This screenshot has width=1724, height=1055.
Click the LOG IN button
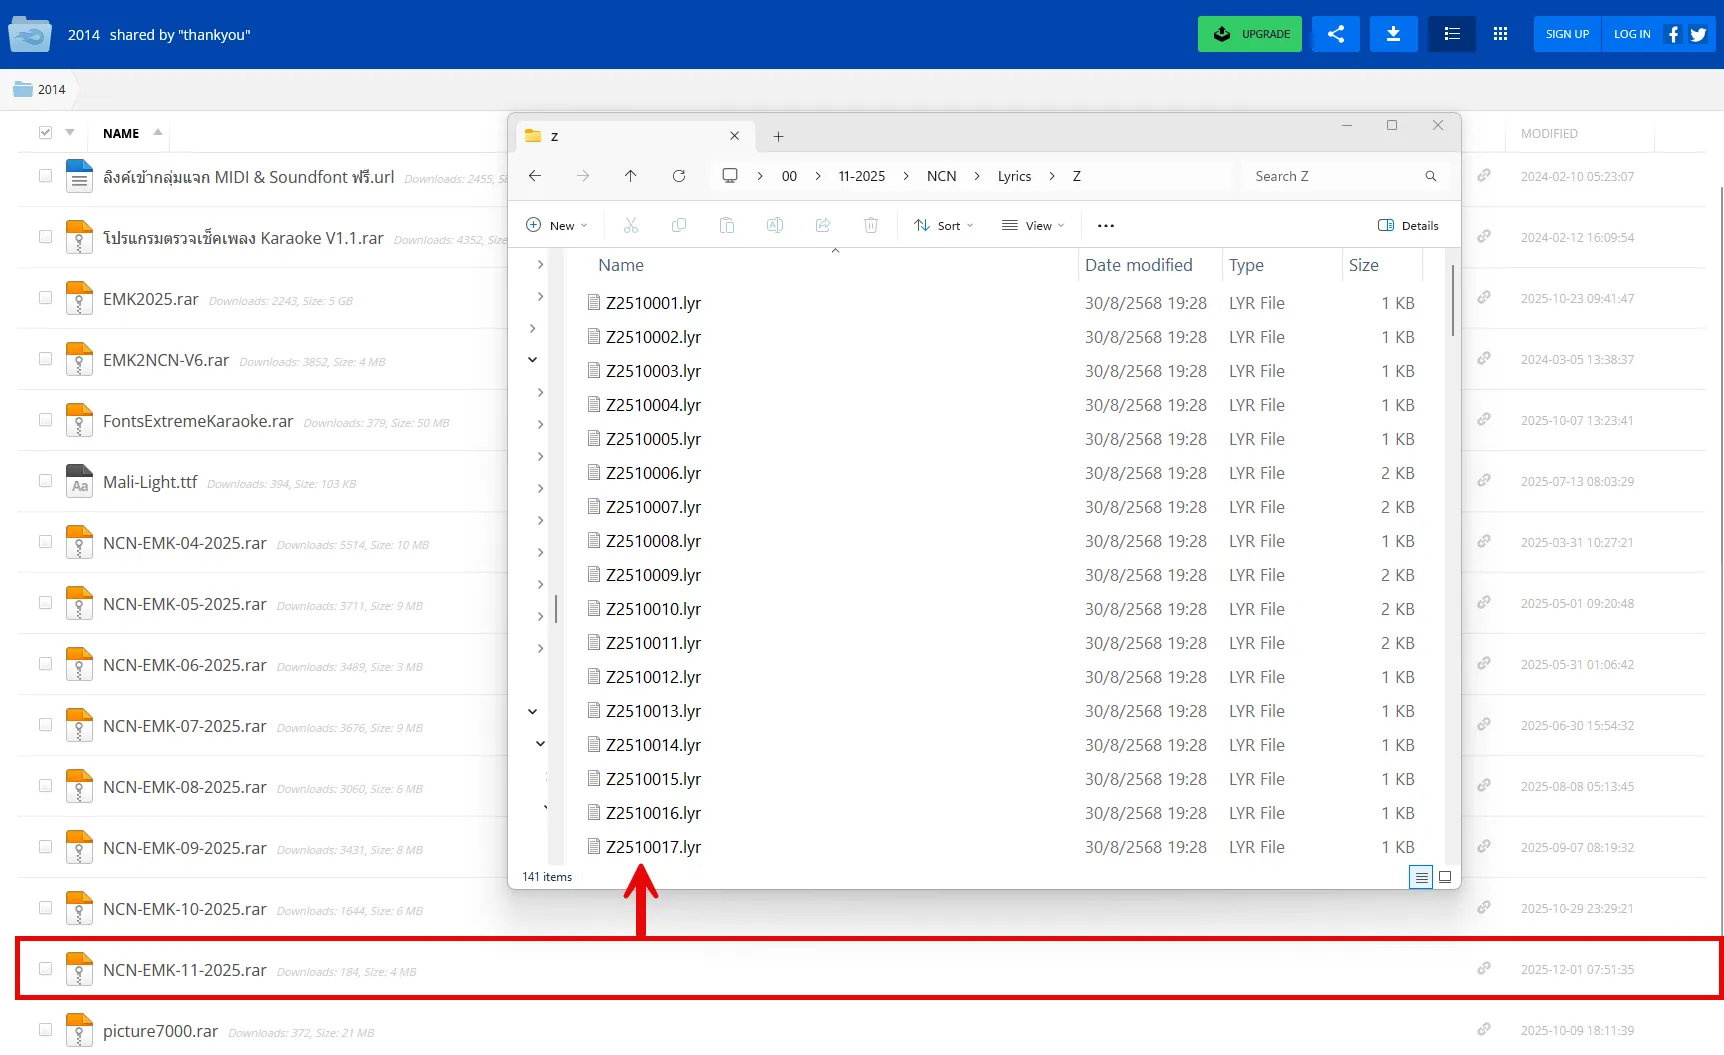pyautogui.click(x=1632, y=34)
